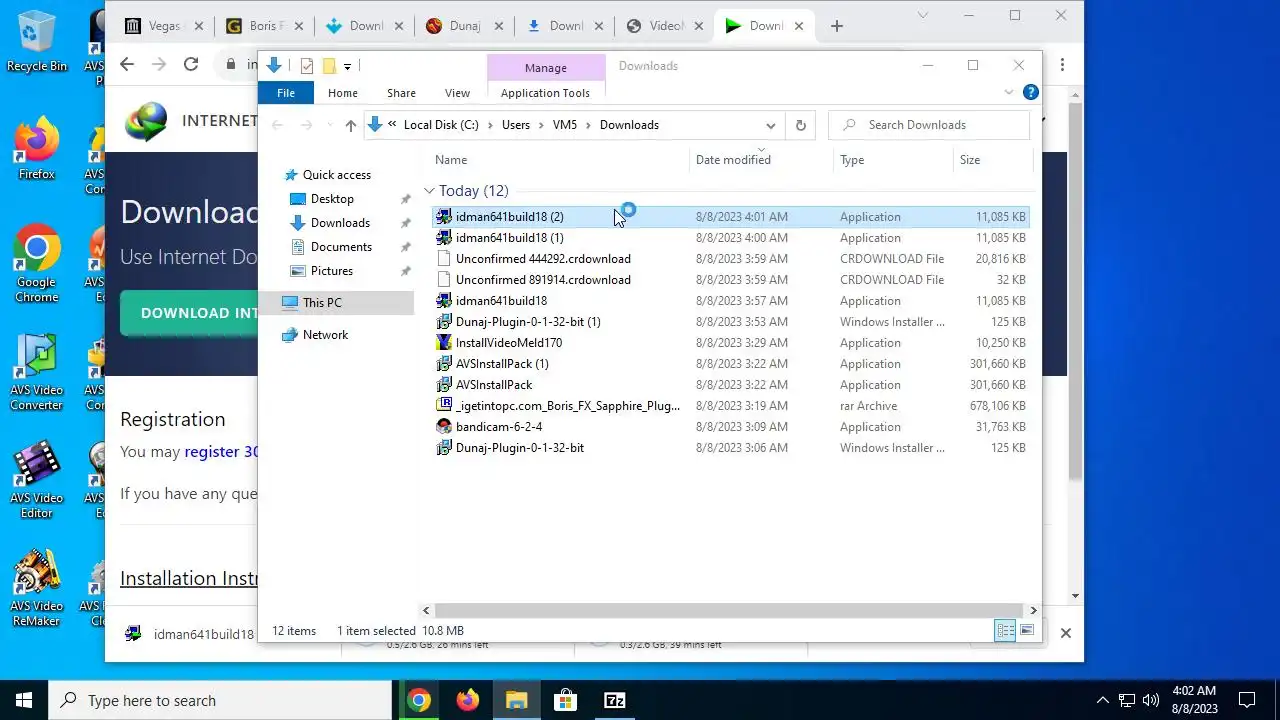Open a new Chrome tab
This screenshot has height=720, width=1280.
837,26
